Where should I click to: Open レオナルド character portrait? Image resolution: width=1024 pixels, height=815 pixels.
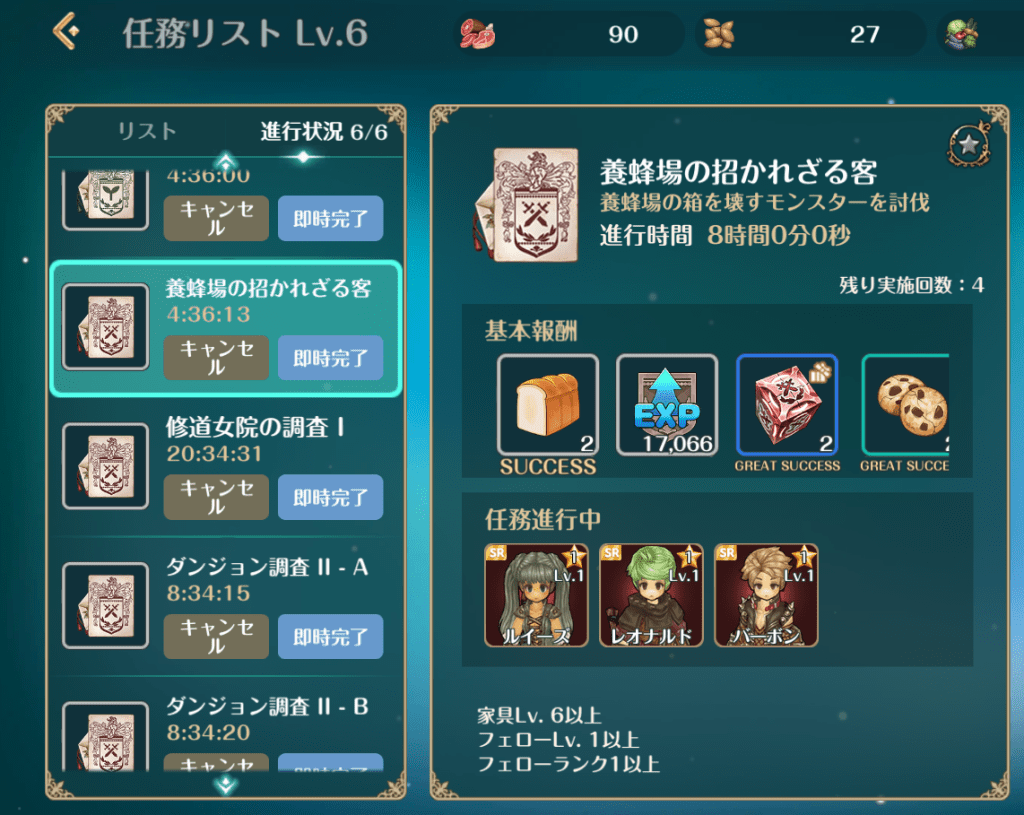tap(651, 595)
